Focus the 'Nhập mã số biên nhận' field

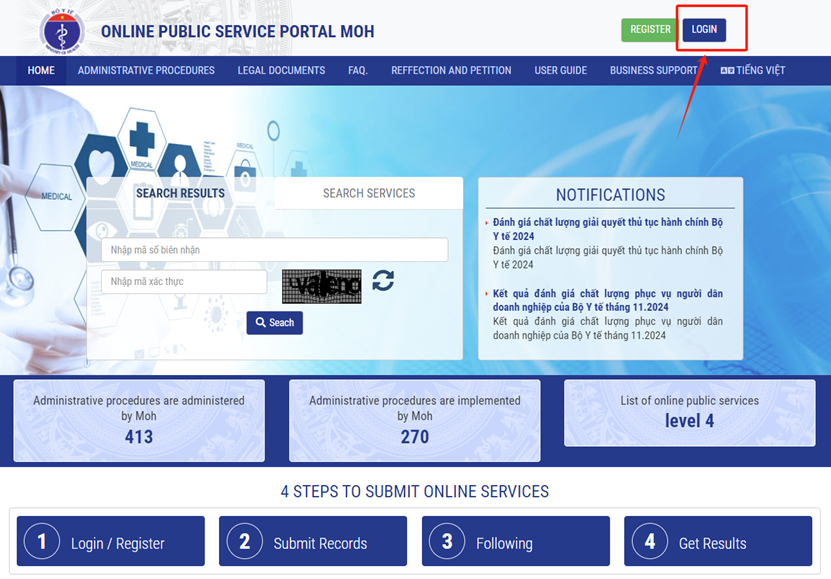click(275, 250)
